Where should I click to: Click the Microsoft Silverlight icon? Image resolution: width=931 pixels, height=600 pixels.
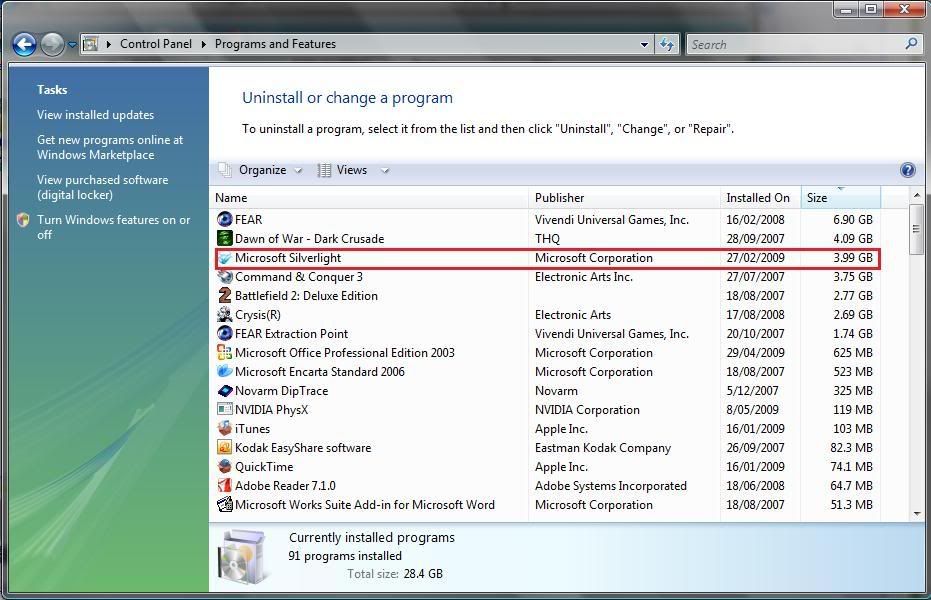click(x=224, y=258)
